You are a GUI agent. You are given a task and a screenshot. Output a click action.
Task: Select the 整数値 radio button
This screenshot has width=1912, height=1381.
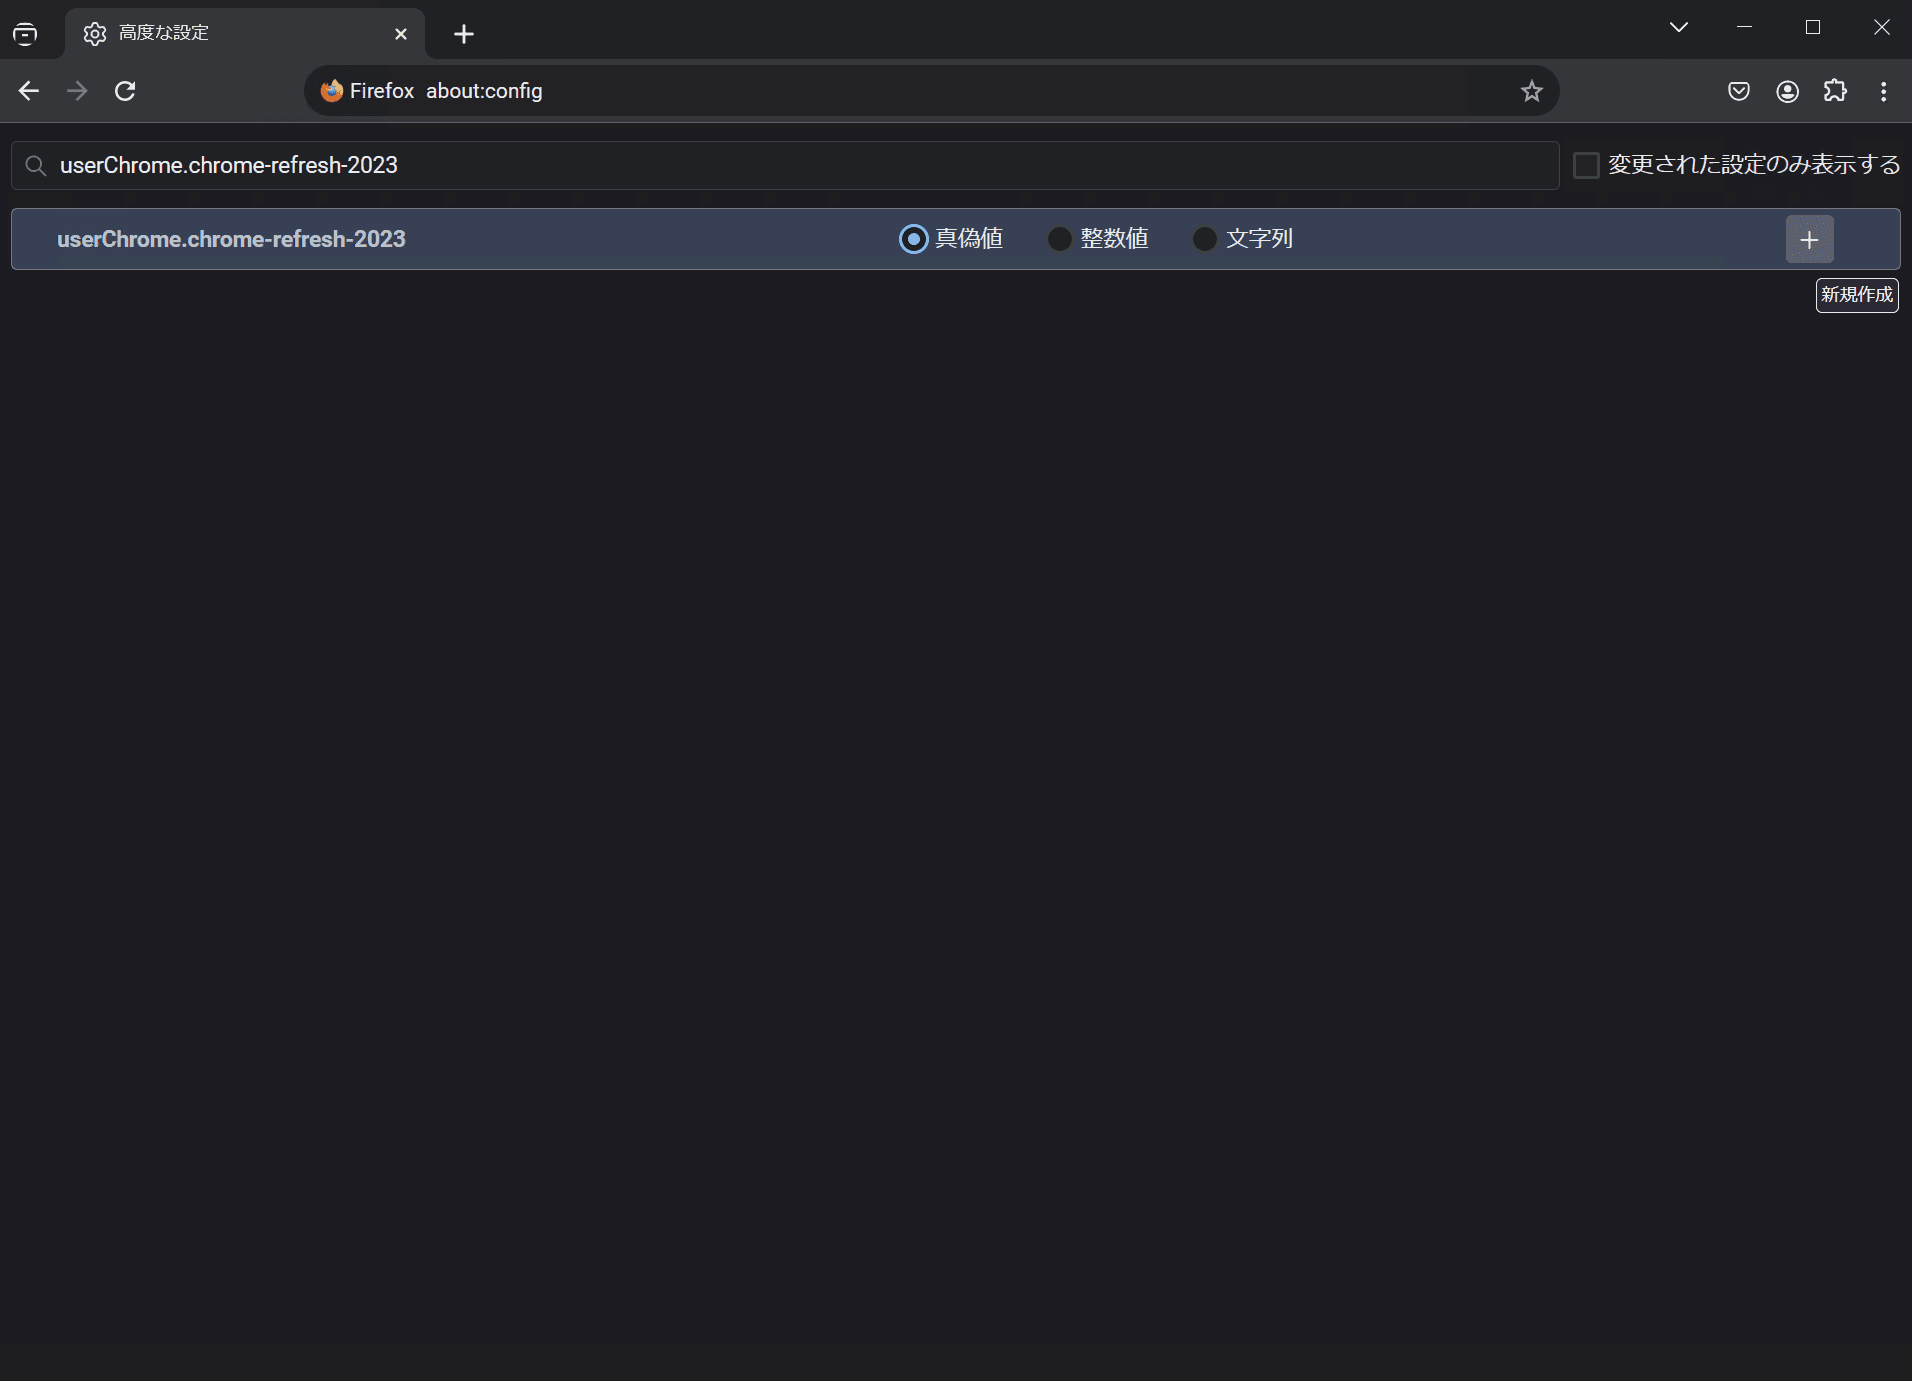point(1059,239)
